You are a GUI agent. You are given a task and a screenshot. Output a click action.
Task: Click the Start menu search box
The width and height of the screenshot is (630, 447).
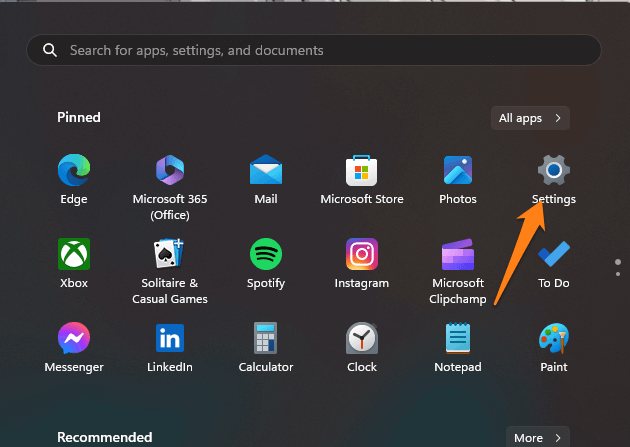coord(314,50)
